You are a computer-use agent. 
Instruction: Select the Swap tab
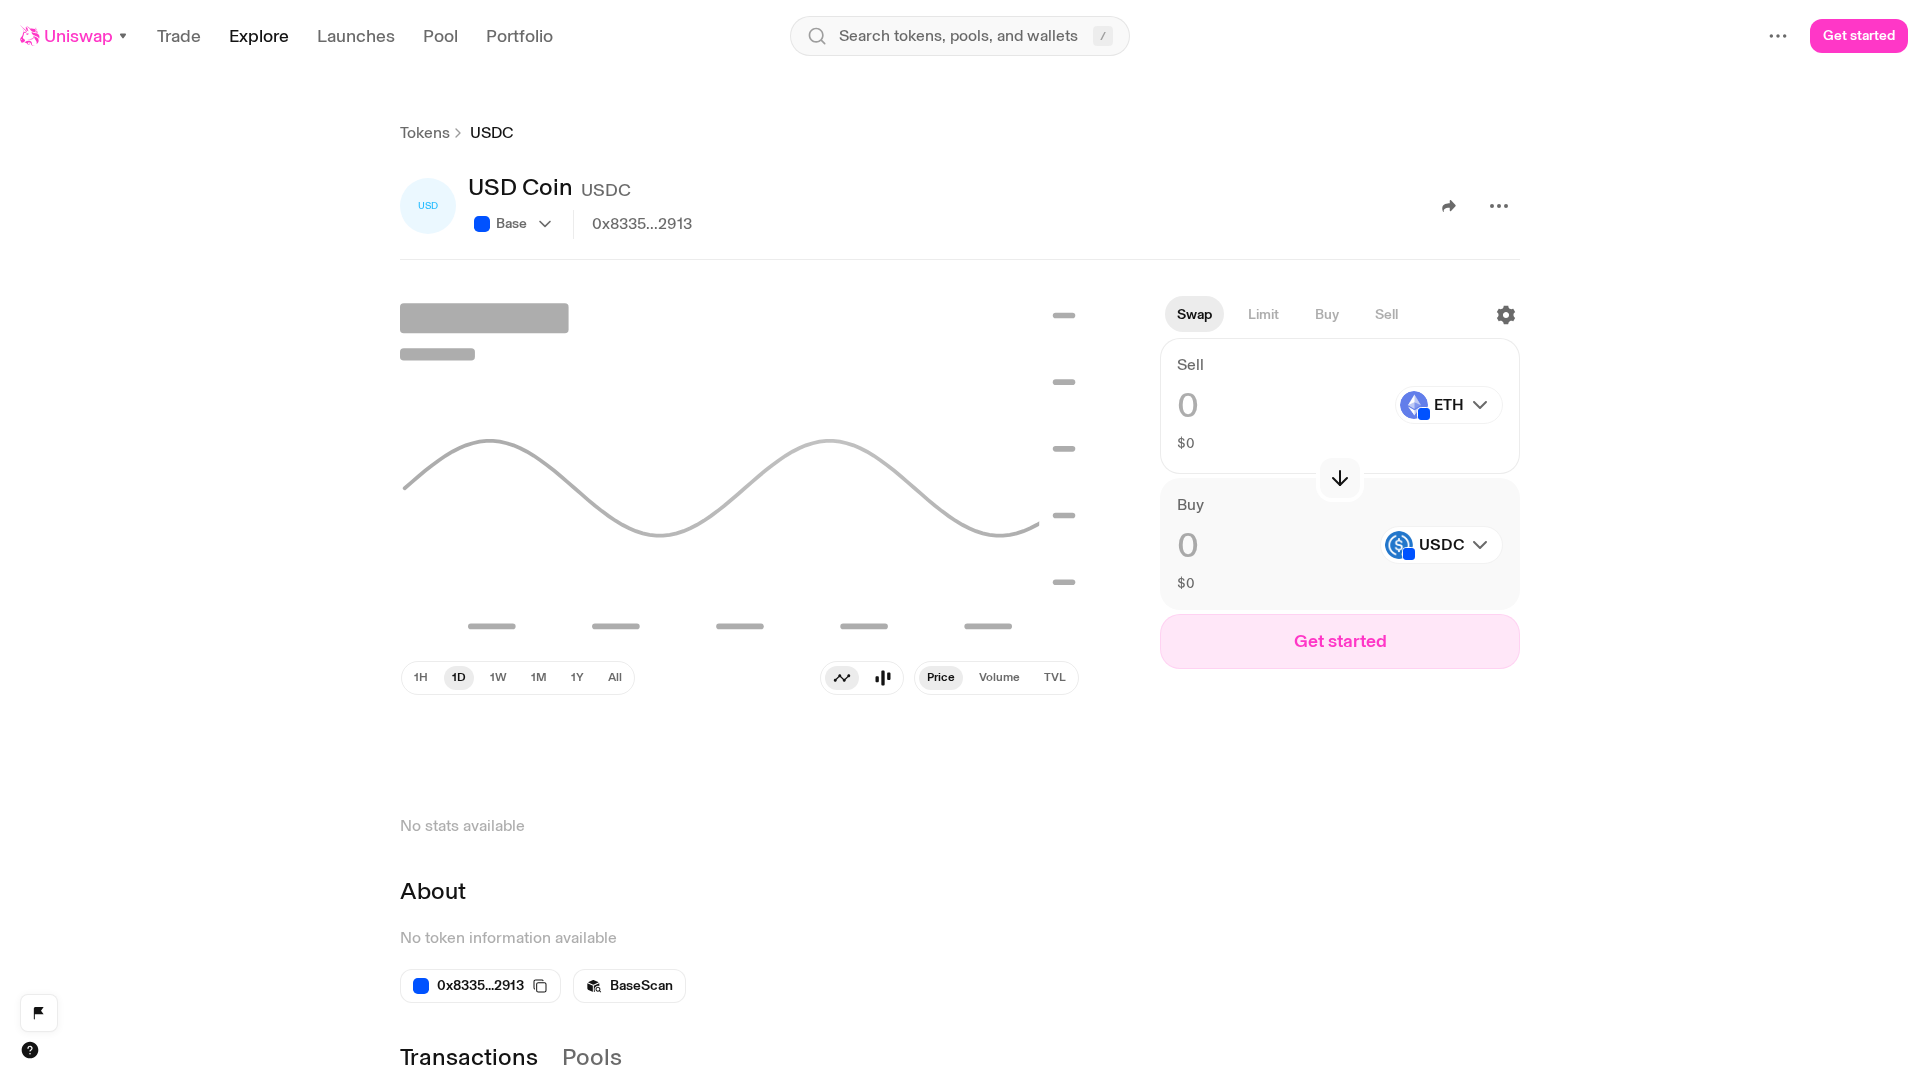click(1194, 314)
